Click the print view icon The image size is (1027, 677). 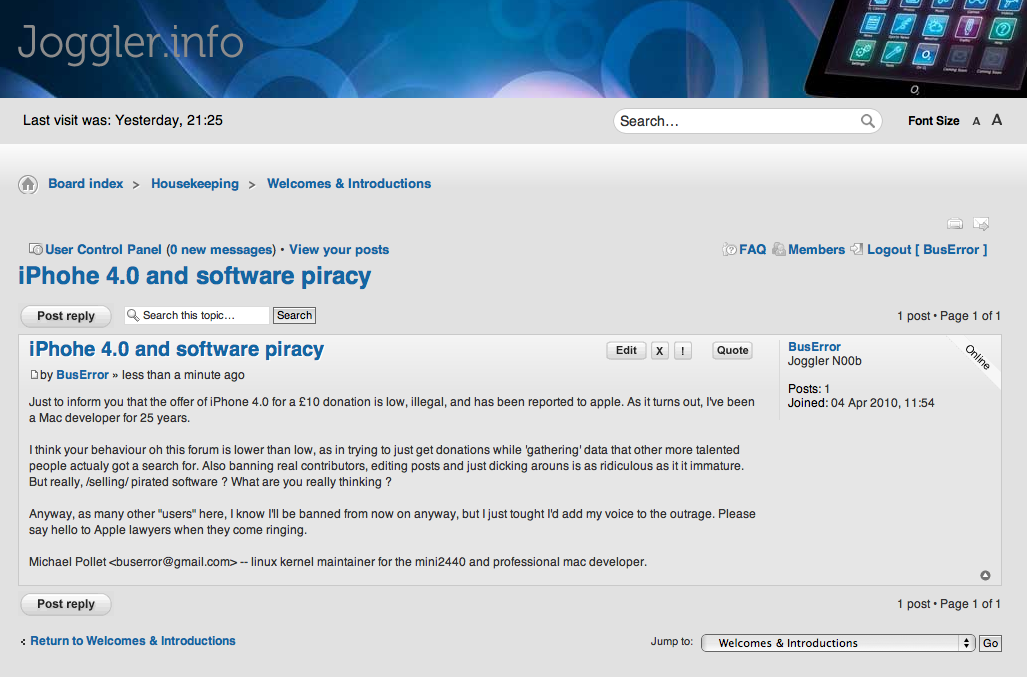(x=955, y=224)
